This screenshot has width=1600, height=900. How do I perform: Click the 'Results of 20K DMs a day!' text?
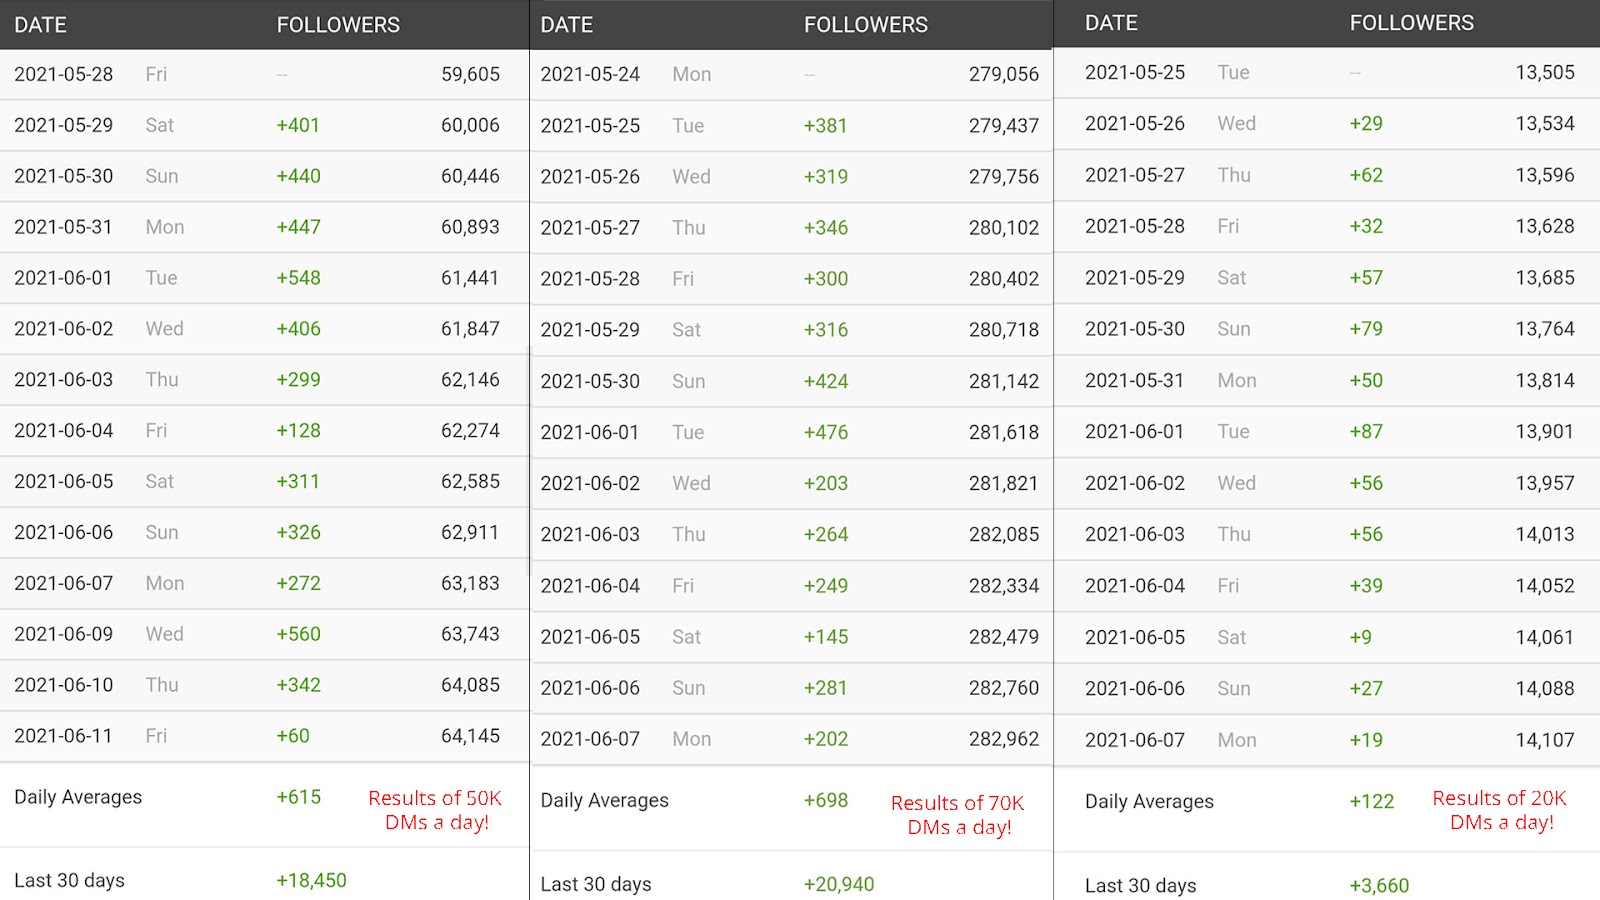coord(1500,810)
